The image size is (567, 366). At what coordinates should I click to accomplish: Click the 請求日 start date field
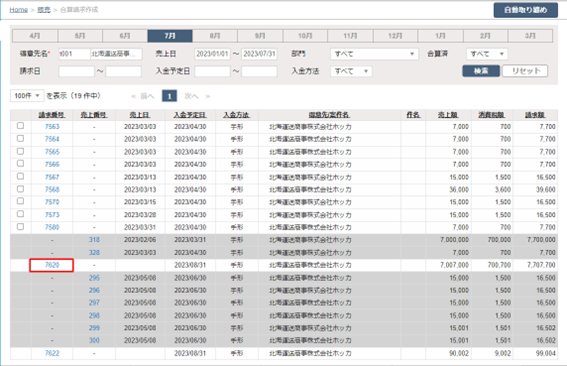click(x=76, y=71)
